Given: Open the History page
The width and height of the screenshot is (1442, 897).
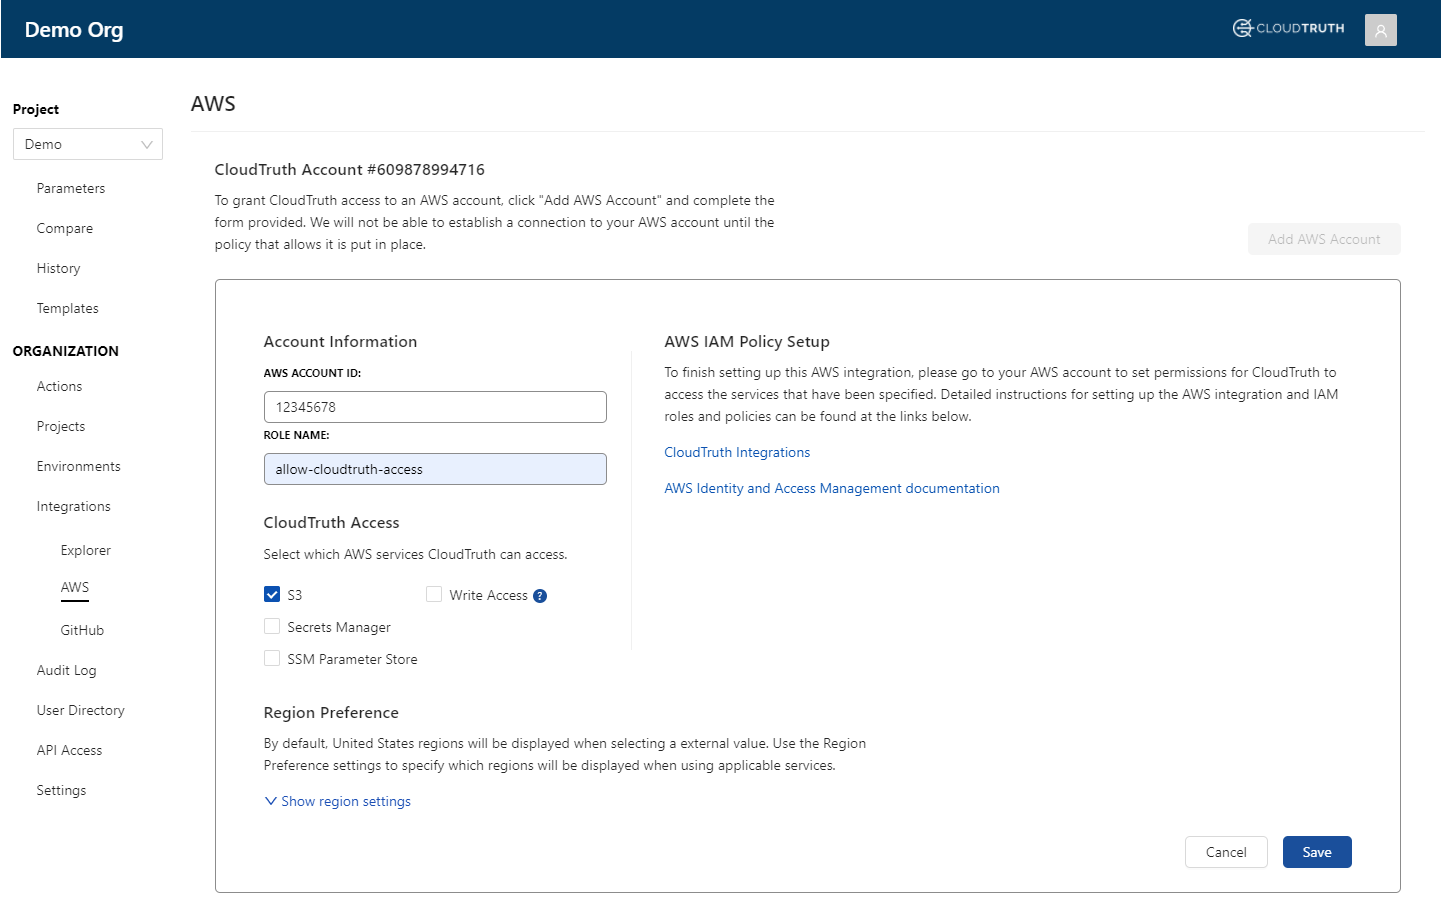Looking at the screenshot, I should click(x=58, y=268).
